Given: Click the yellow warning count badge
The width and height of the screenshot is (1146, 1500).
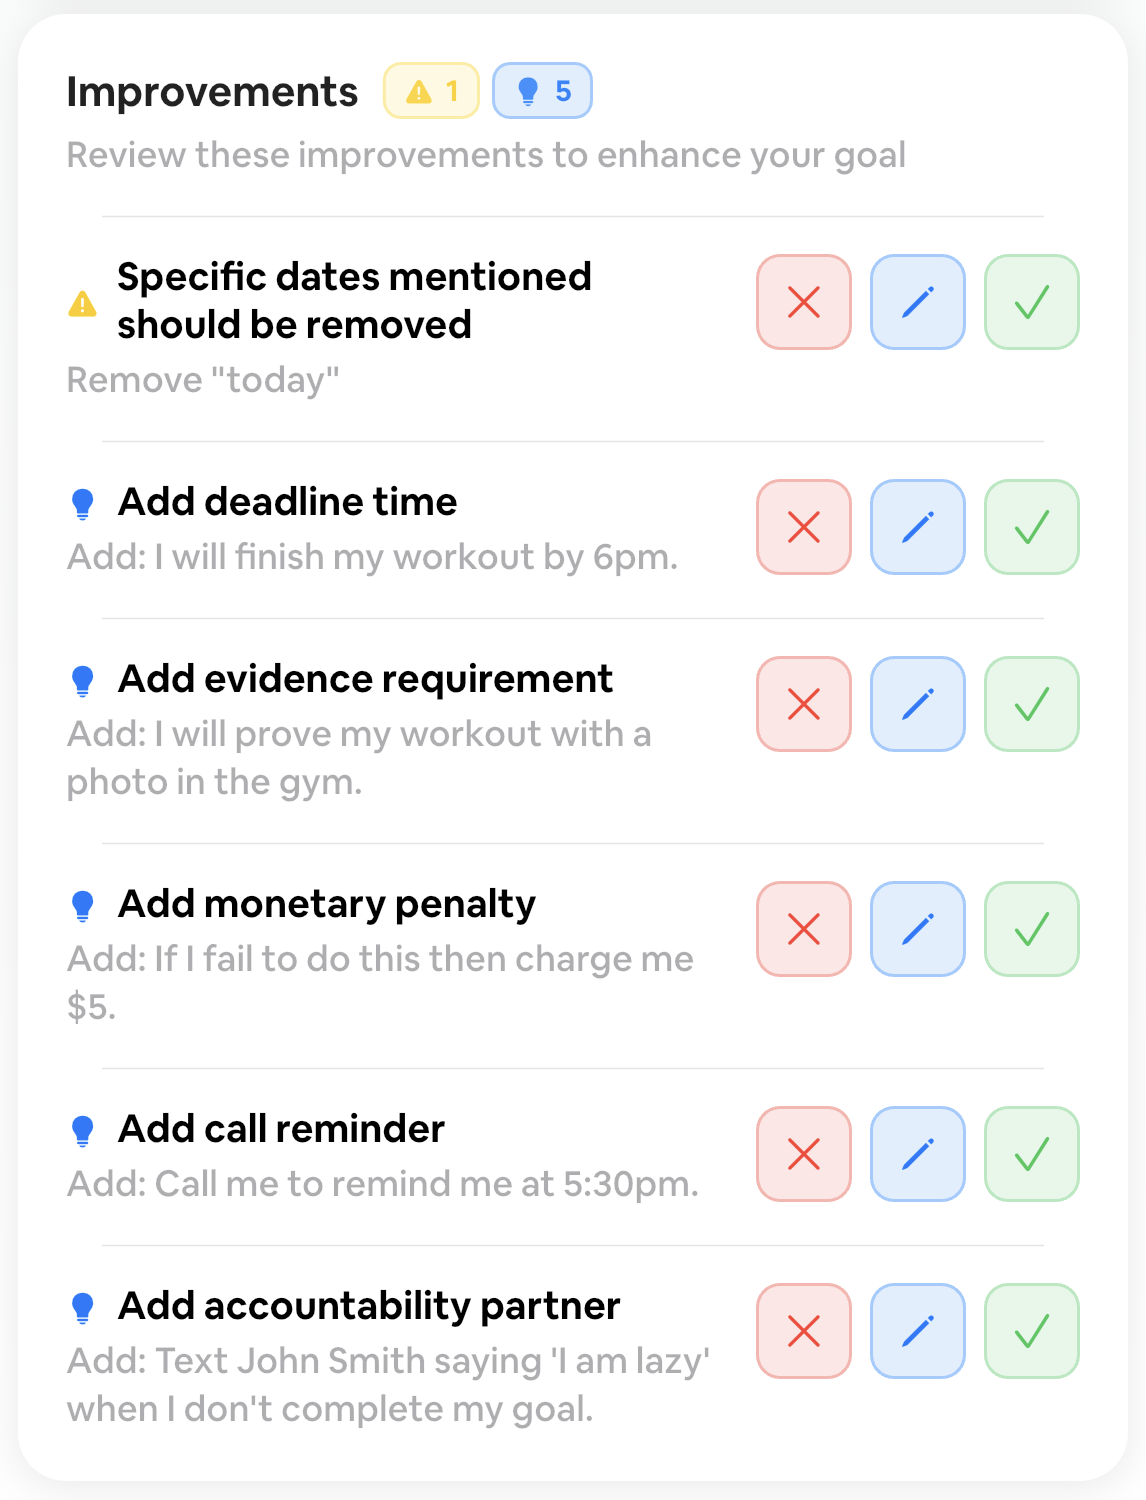Looking at the screenshot, I should tap(431, 91).
